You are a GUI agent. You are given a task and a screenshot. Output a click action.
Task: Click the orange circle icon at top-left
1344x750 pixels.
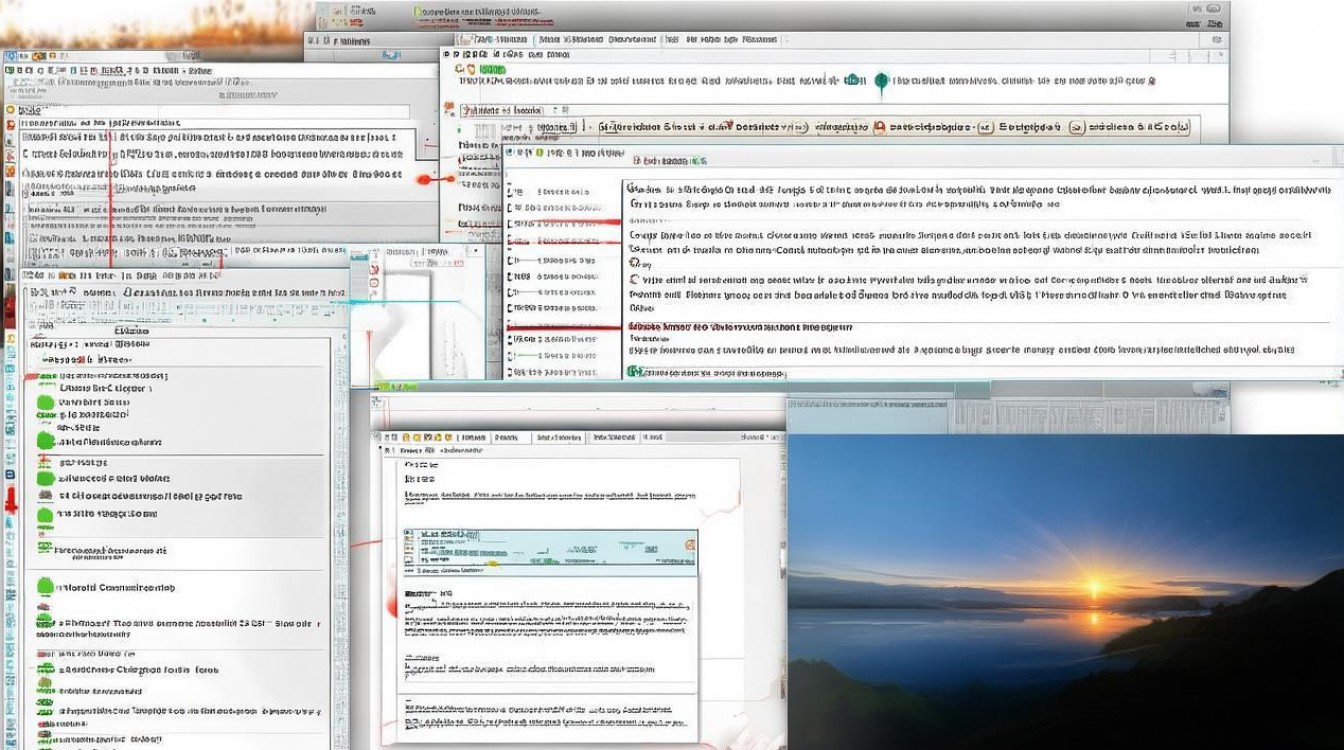[10, 110]
